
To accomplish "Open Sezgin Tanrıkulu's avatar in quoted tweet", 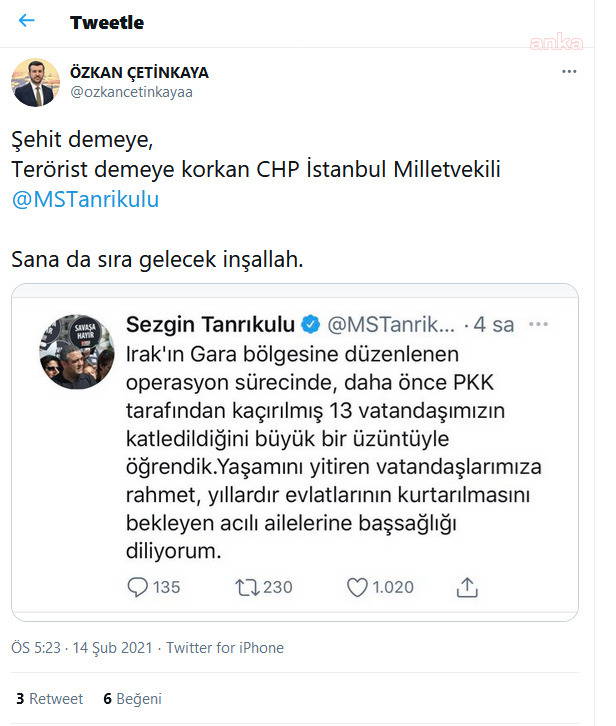I will tap(77, 350).
